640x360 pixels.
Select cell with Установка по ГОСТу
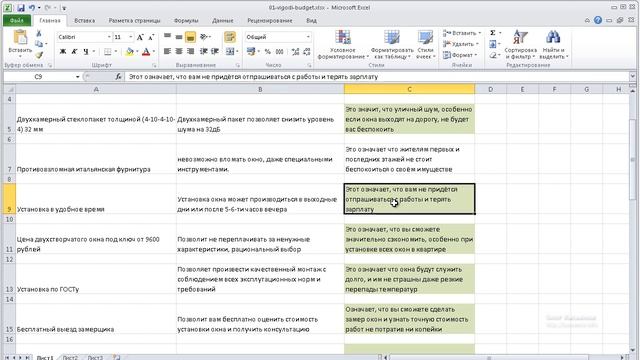point(96,279)
